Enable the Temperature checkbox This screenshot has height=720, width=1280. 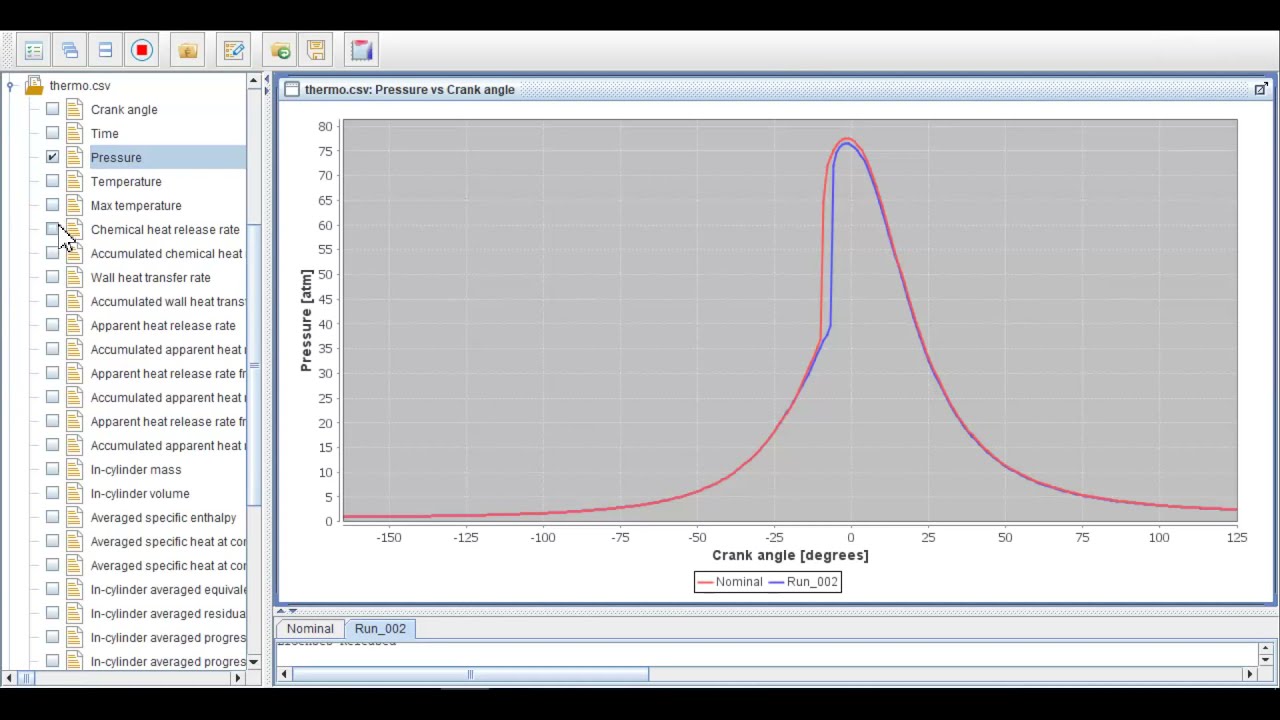tap(52, 182)
